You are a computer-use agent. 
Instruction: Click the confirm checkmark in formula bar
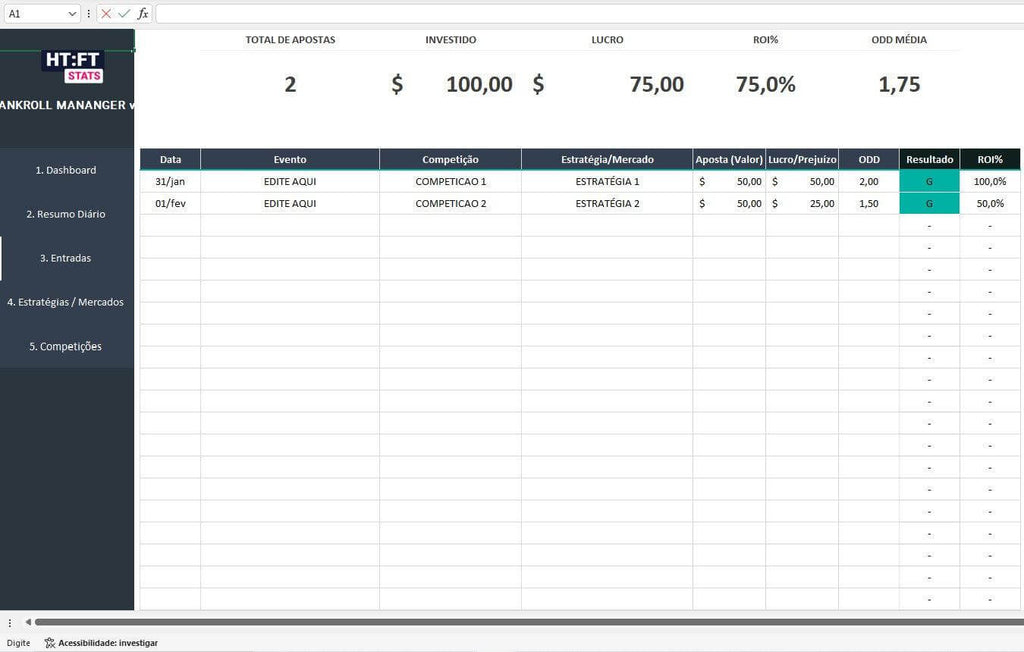click(124, 14)
